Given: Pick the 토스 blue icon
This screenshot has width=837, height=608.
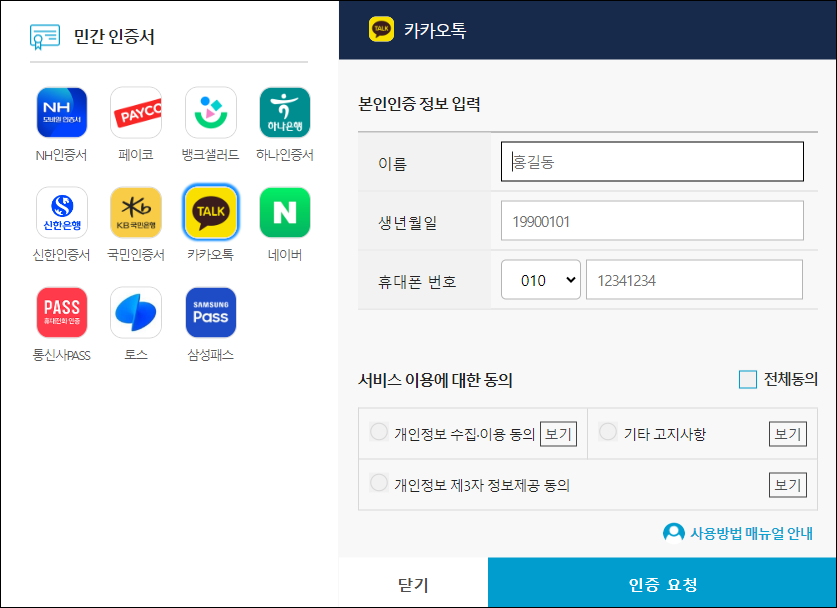Looking at the screenshot, I should tap(136, 312).
